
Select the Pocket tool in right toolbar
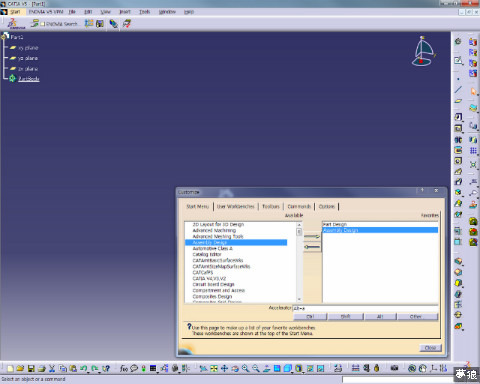tap(458, 128)
